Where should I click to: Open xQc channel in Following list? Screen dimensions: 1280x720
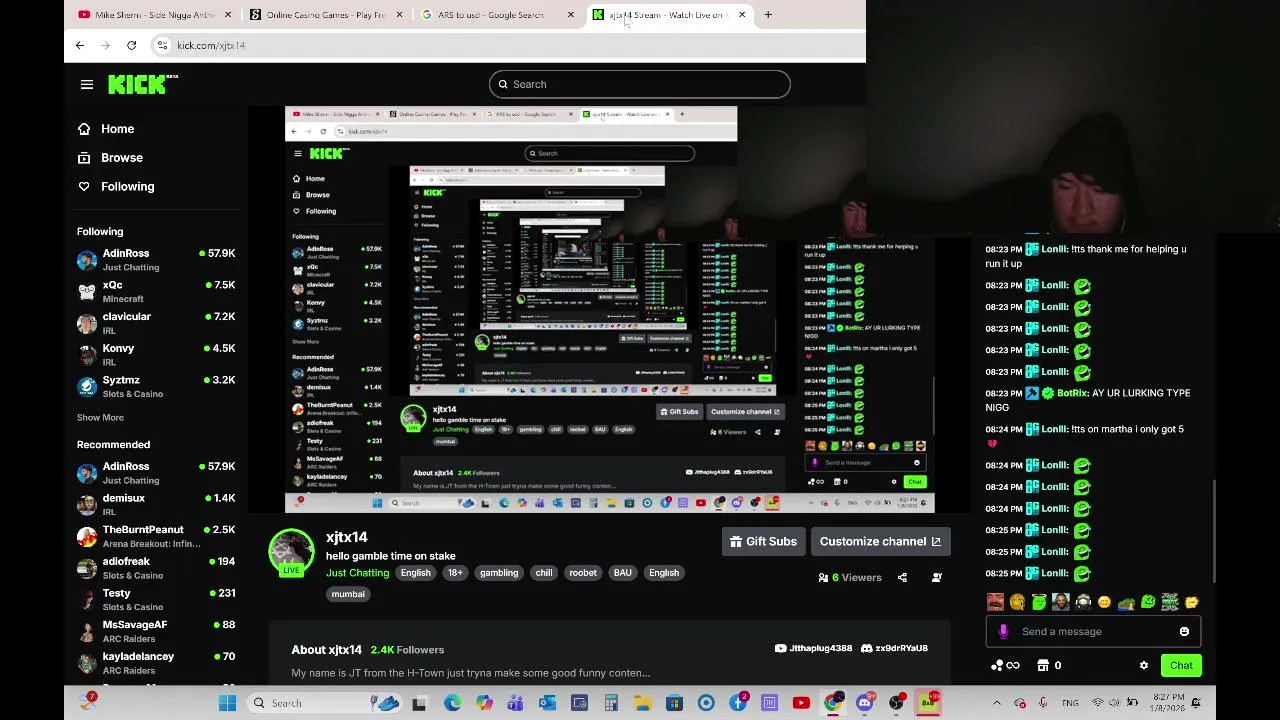pyautogui.click(x=156, y=292)
